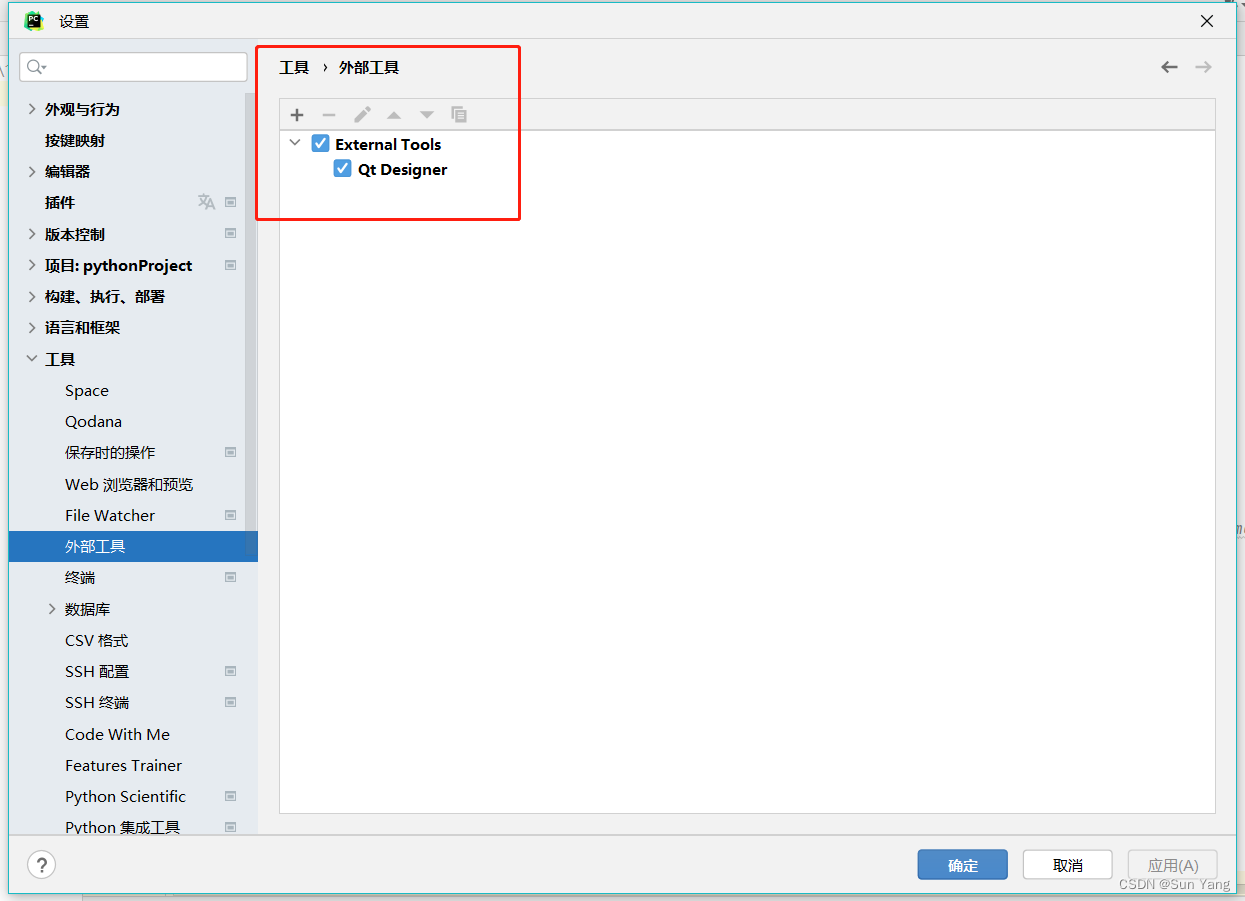Open Code With Me settings
The height and width of the screenshot is (901, 1245).
coord(117,734)
